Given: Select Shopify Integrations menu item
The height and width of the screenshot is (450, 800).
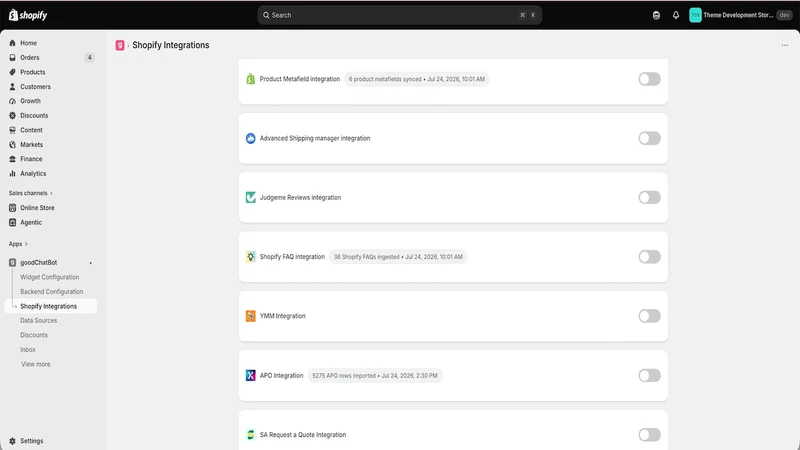Looking at the screenshot, I should tap(51, 306).
